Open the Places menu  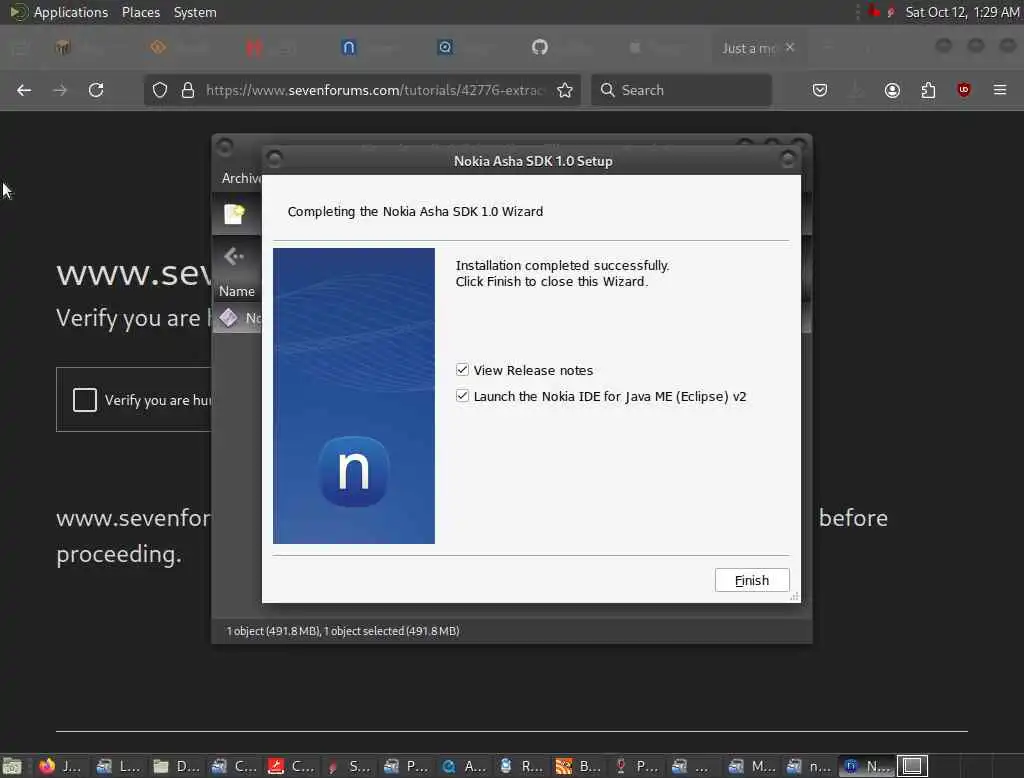[x=140, y=12]
